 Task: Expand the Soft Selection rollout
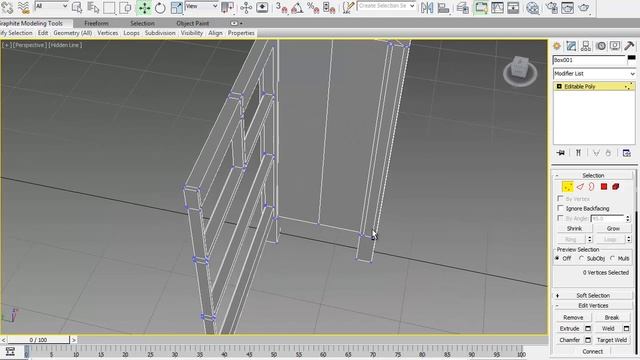pyautogui.click(x=593, y=295)
